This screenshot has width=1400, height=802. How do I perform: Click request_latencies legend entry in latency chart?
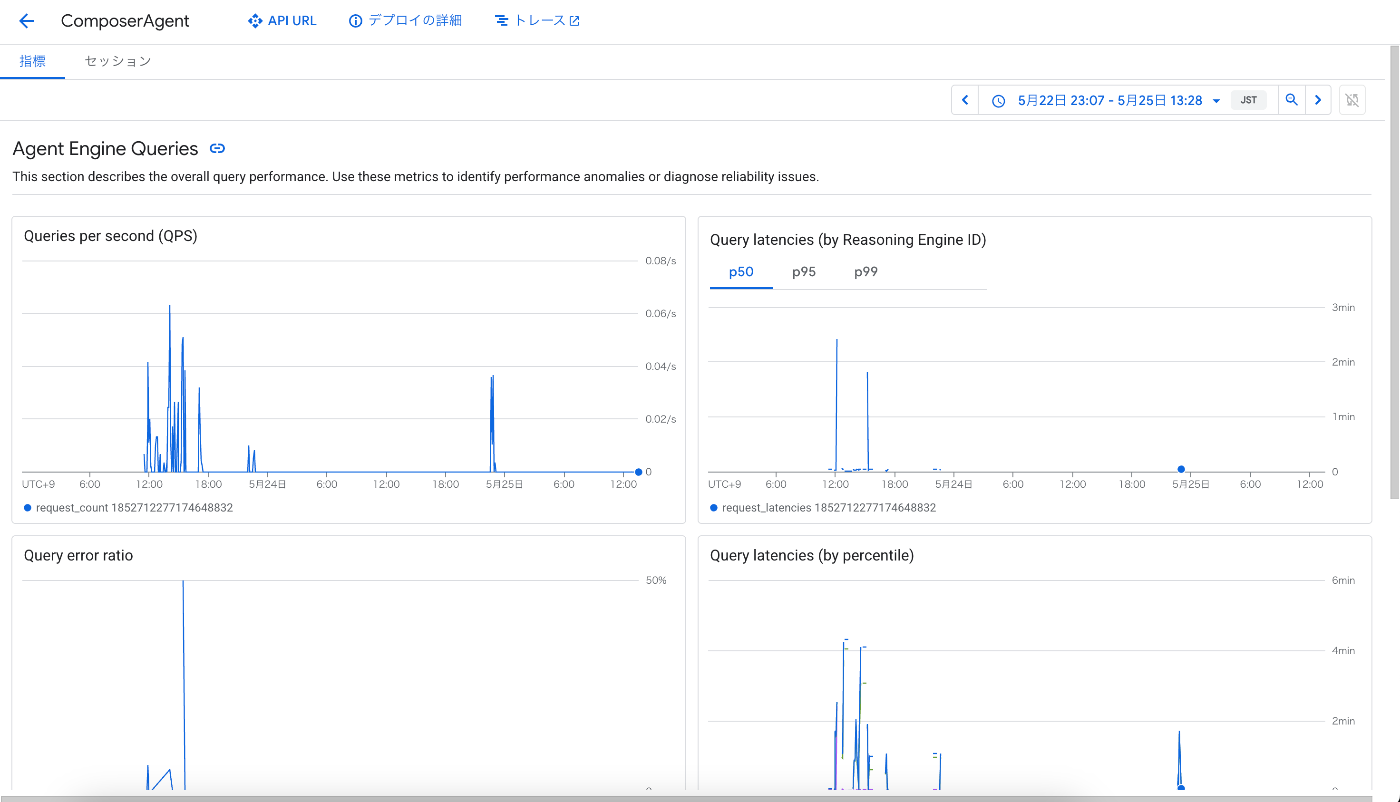pyautogui.click(x=823, y=508)
